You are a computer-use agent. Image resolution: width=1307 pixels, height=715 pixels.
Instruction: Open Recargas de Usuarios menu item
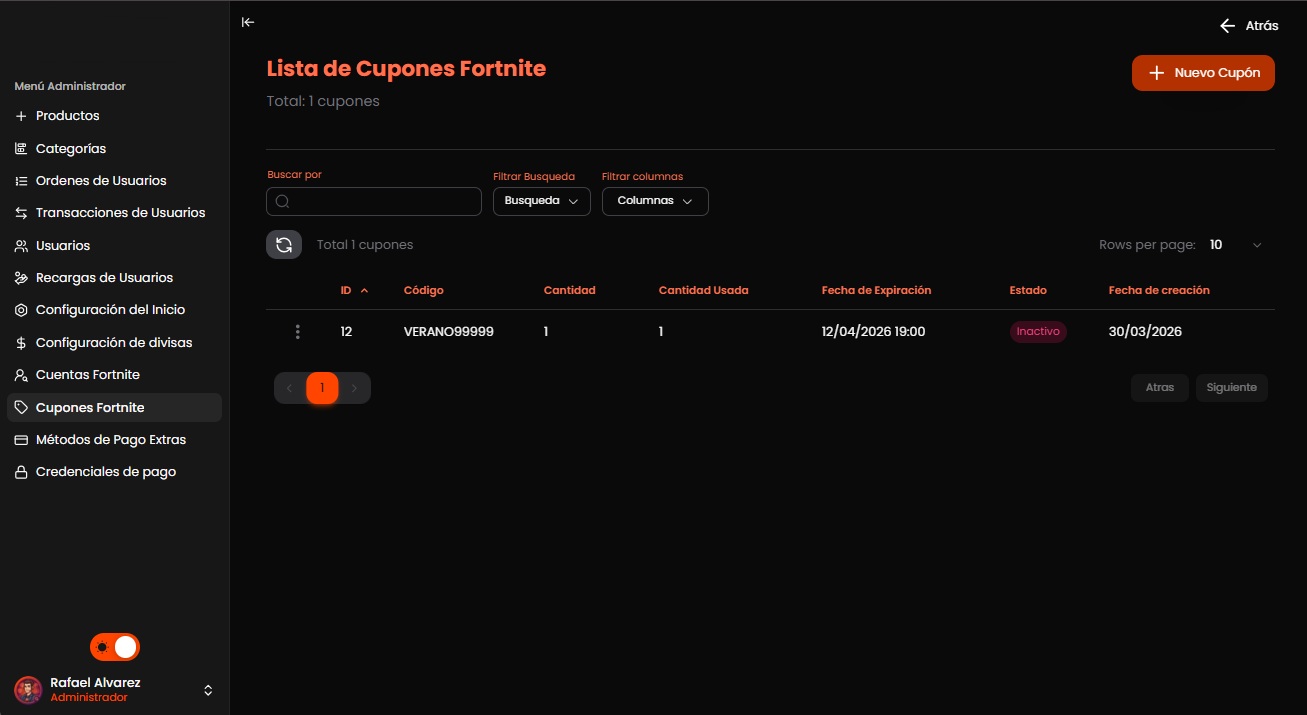click(x=114, y=278)
